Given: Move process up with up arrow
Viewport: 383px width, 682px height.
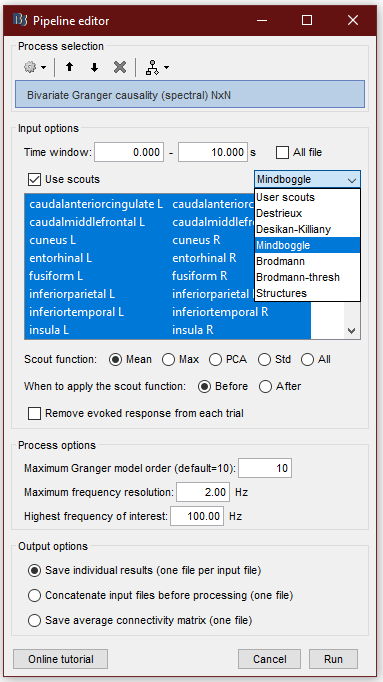Looking at the screenshot, I should 70,67.
